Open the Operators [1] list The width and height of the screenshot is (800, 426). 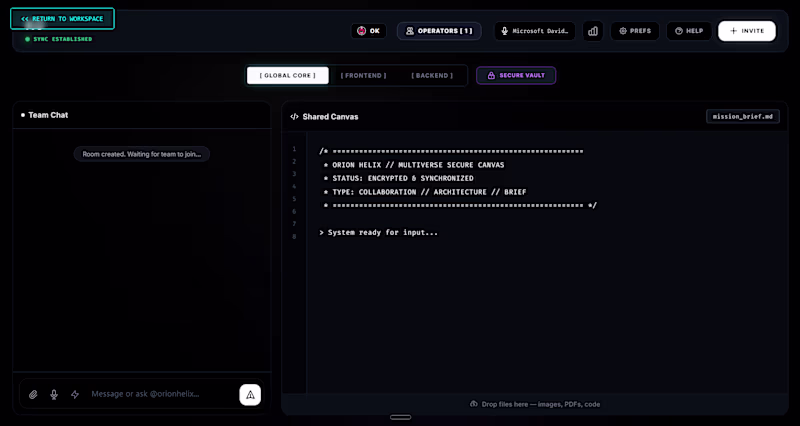coord(439,31)
